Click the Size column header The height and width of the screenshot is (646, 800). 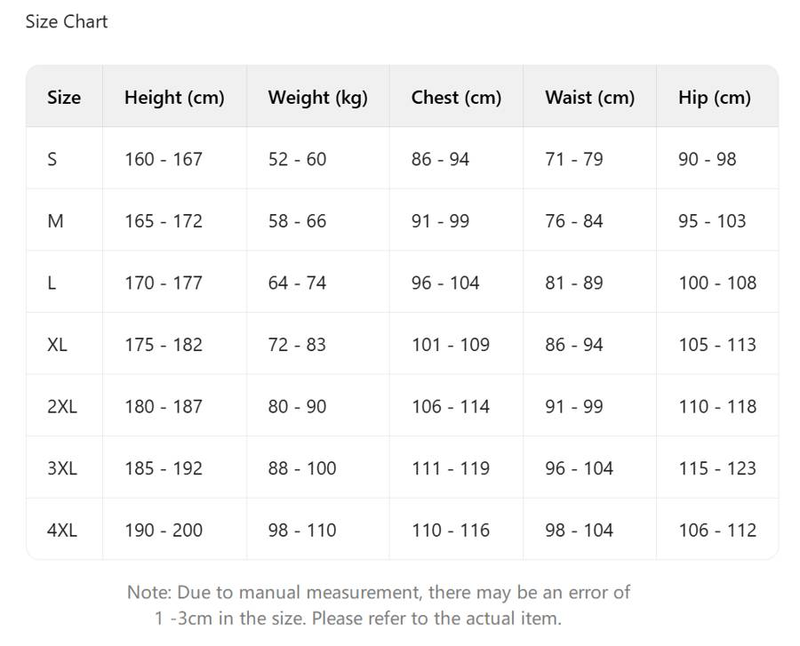(x=64, y=98)
